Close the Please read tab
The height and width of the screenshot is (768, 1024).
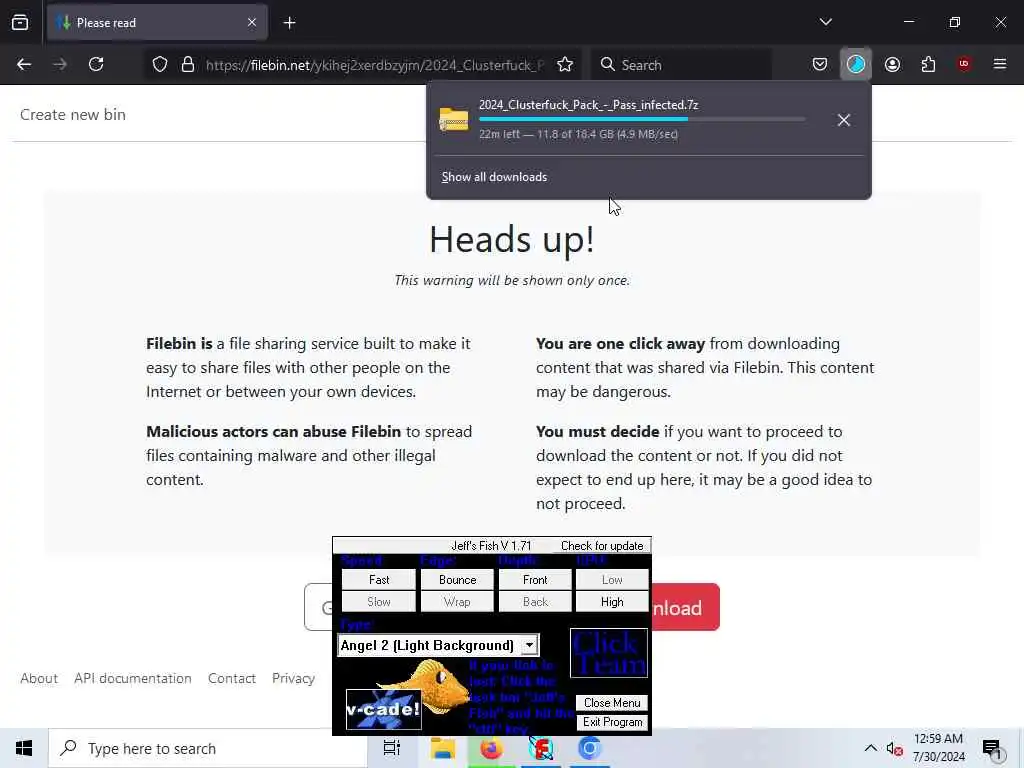tap(252, 23)
